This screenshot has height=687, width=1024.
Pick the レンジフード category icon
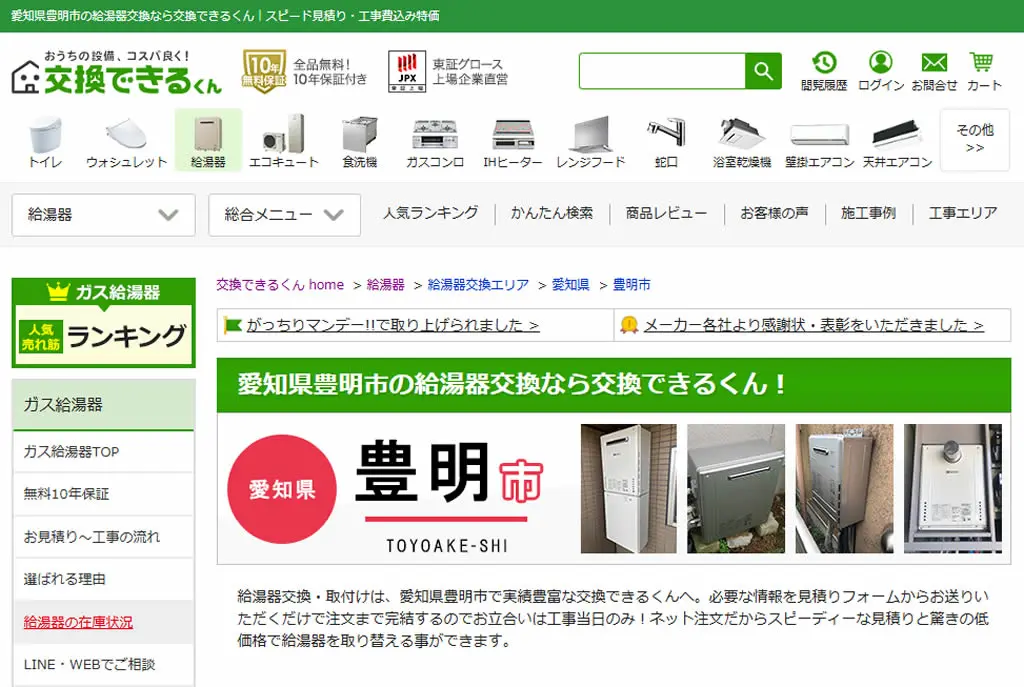pos(591,142)
